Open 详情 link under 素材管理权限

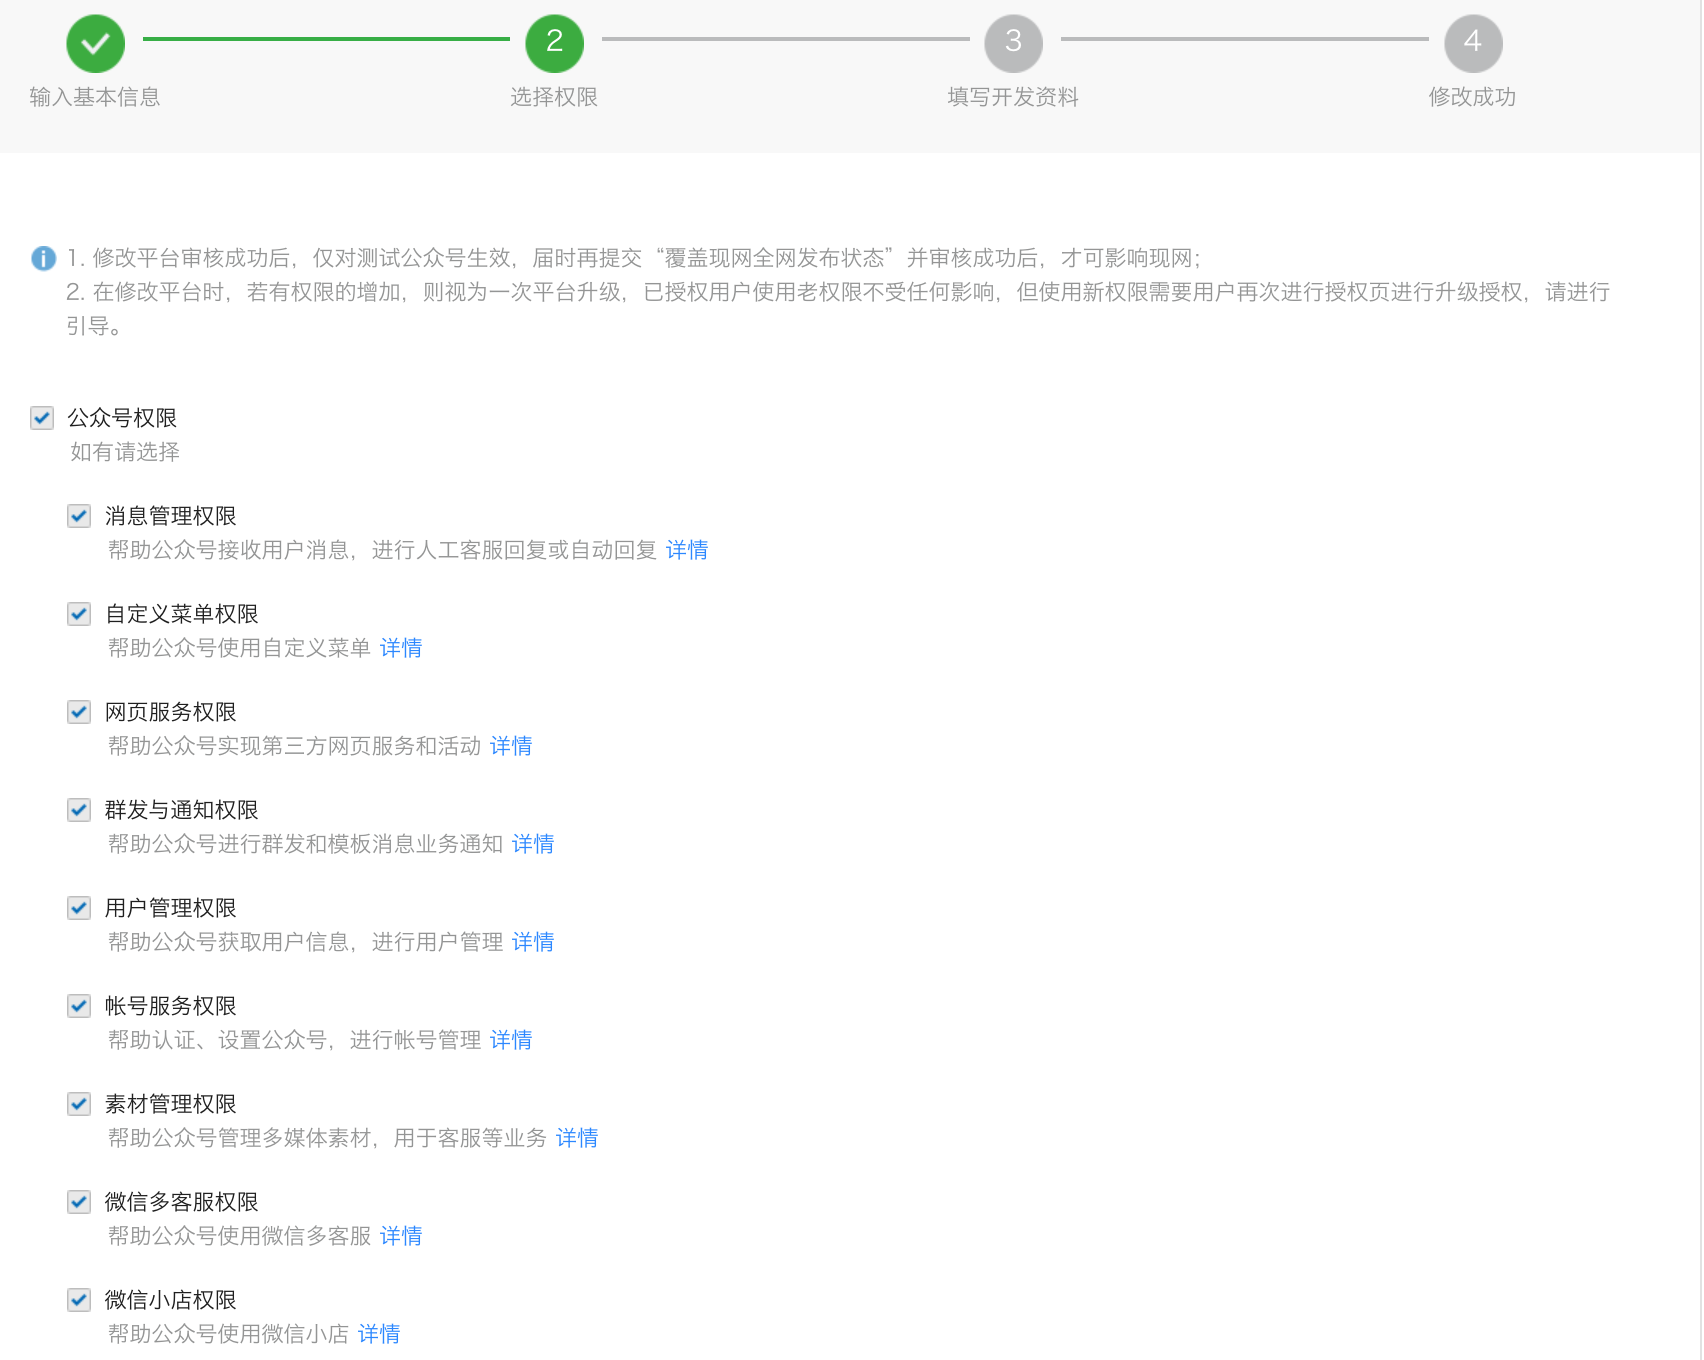(576, 1138)
